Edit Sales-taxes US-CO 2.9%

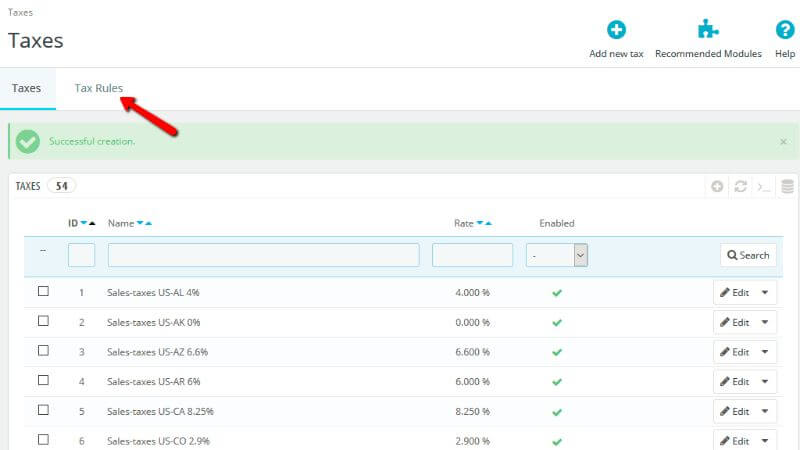735,440
